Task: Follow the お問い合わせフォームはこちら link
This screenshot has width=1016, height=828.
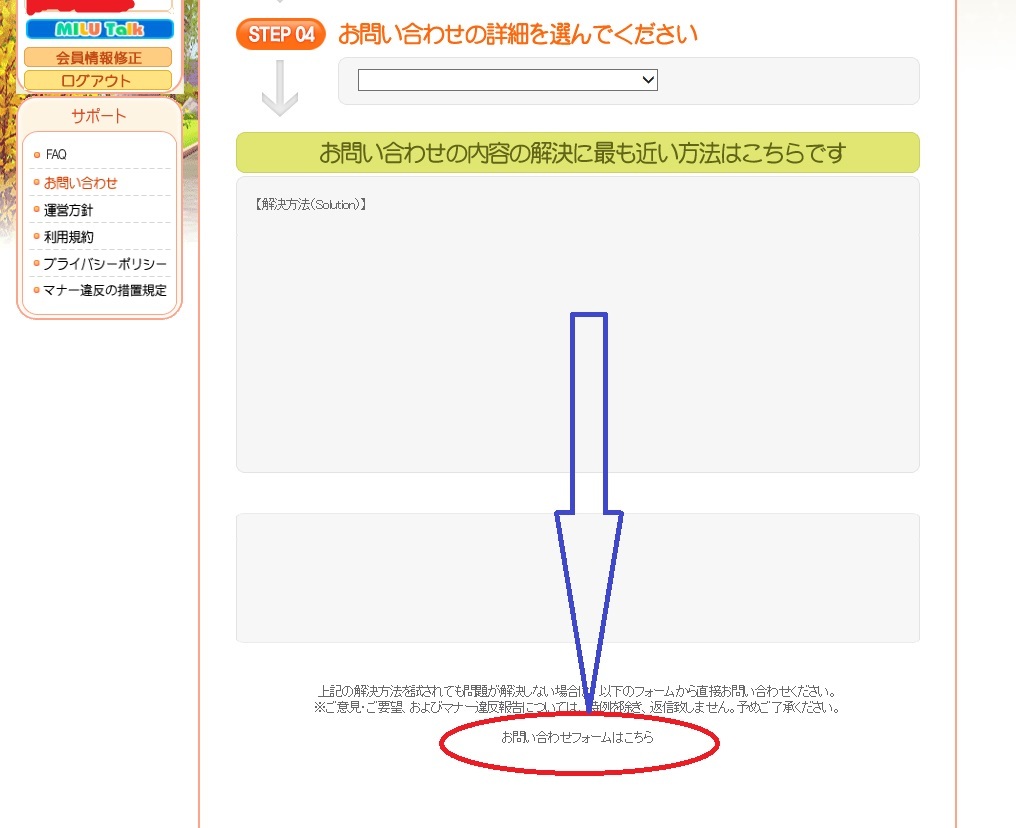Action: (577, 737)
